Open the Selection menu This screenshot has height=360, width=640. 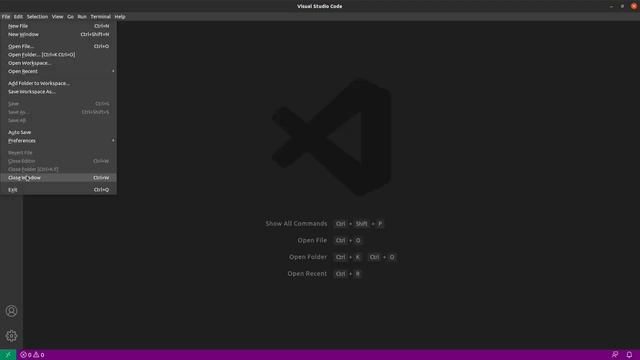pyautogui.click(x=37, y=17)
